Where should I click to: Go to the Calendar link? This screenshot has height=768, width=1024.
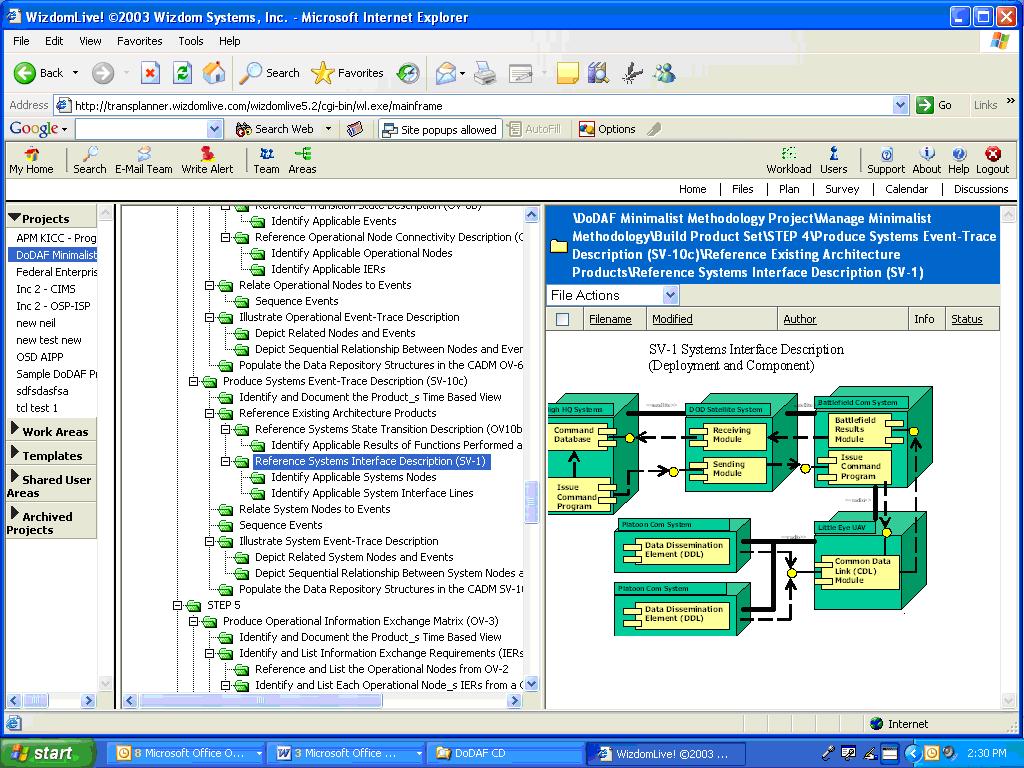click(906, 189)
